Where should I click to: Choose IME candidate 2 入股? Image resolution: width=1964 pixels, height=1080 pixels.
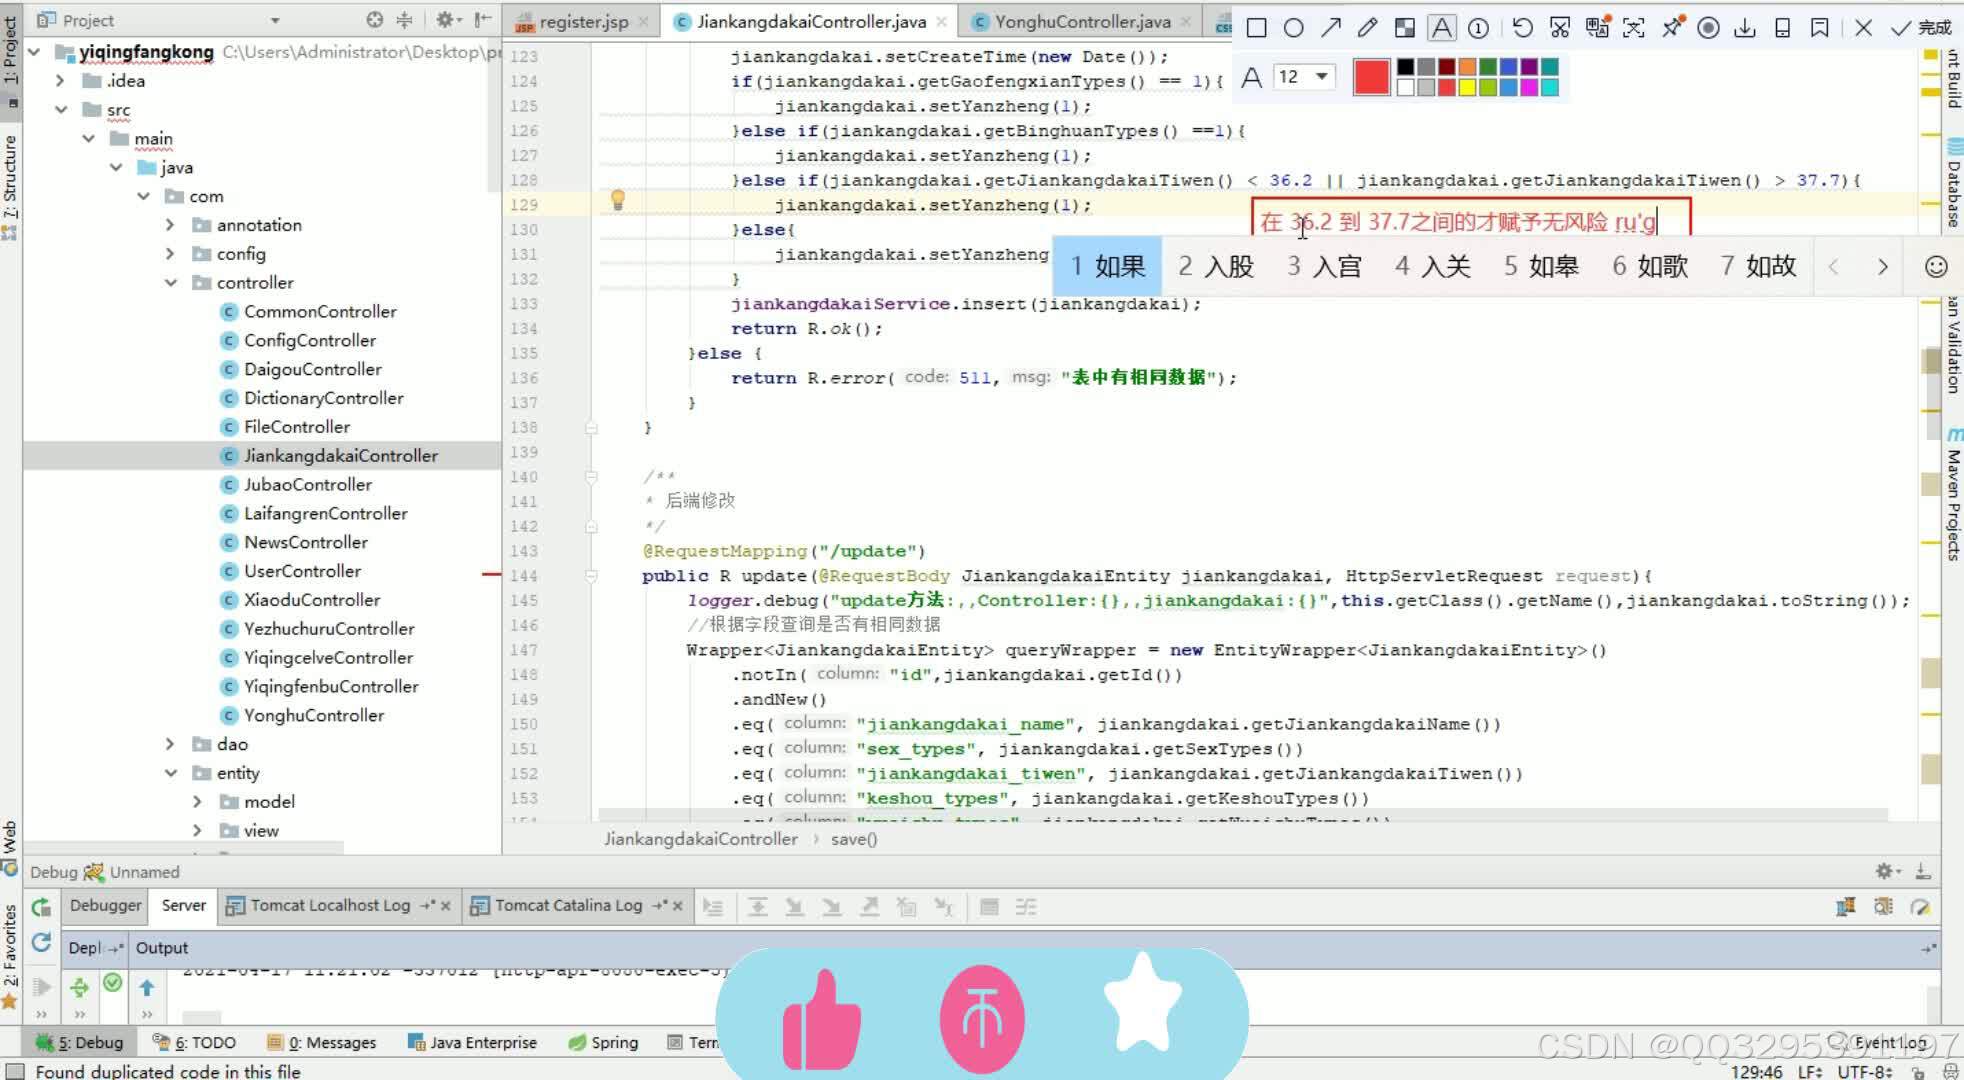pos(1215,266)
